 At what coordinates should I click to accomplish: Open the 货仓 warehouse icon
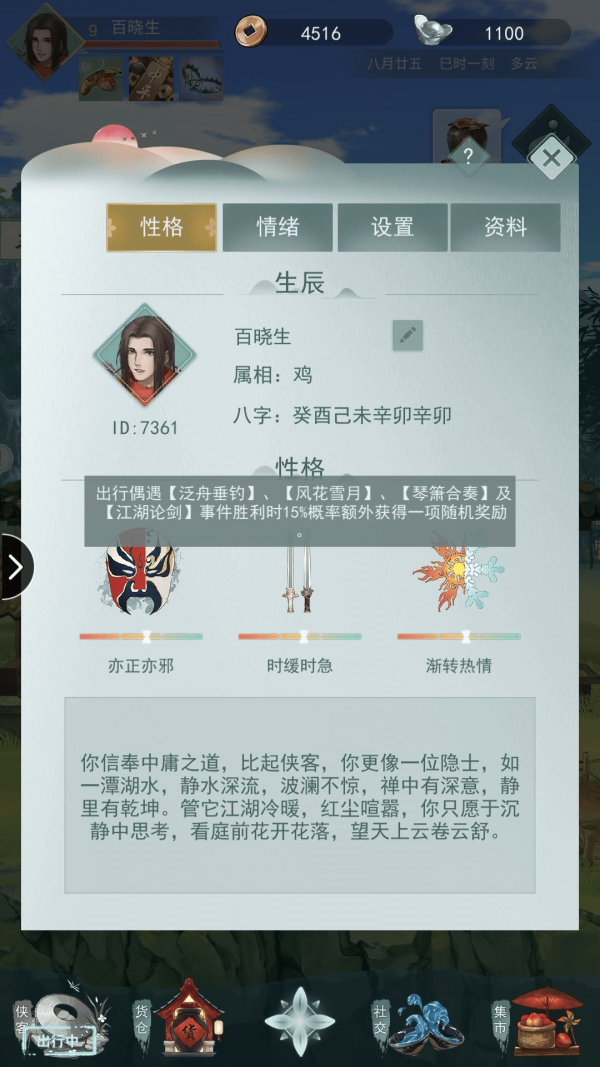[187, 1018]
